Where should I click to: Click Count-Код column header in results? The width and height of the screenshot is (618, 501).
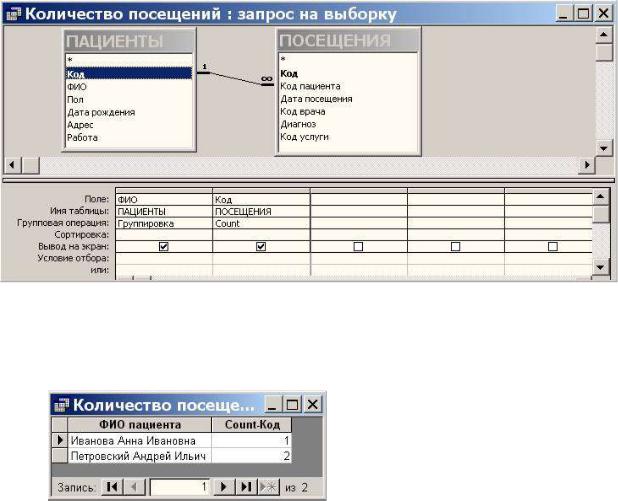[252, 425]
